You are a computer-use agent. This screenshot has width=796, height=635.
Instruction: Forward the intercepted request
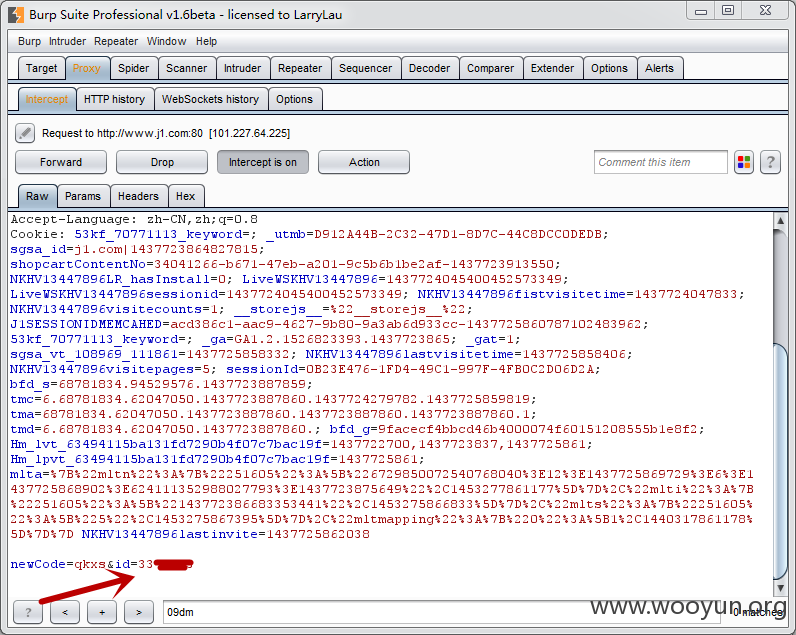point(61,162)
